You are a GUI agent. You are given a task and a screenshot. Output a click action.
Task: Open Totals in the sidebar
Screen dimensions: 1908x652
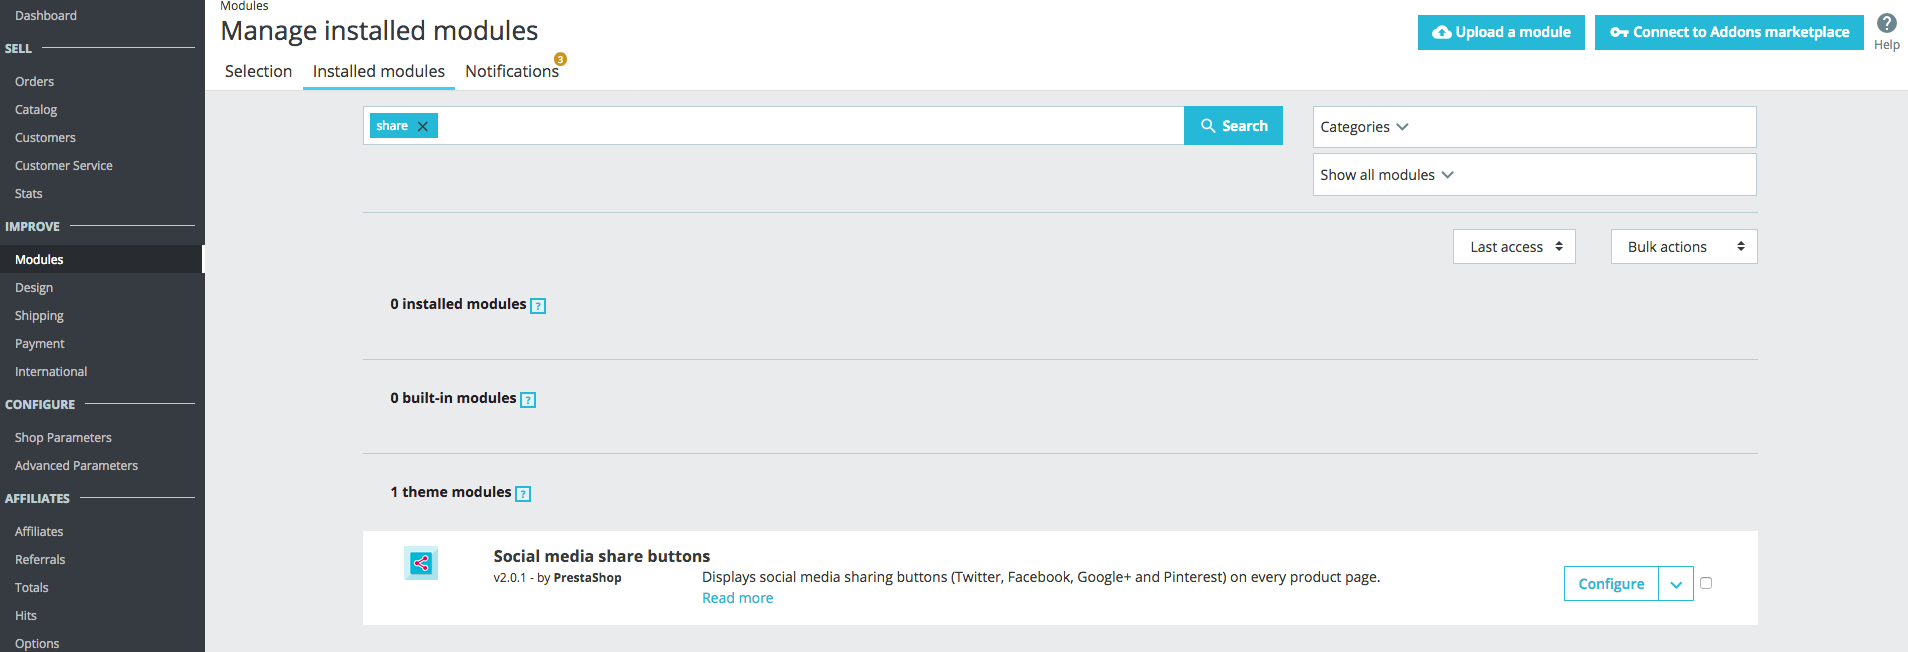(32, 587)
